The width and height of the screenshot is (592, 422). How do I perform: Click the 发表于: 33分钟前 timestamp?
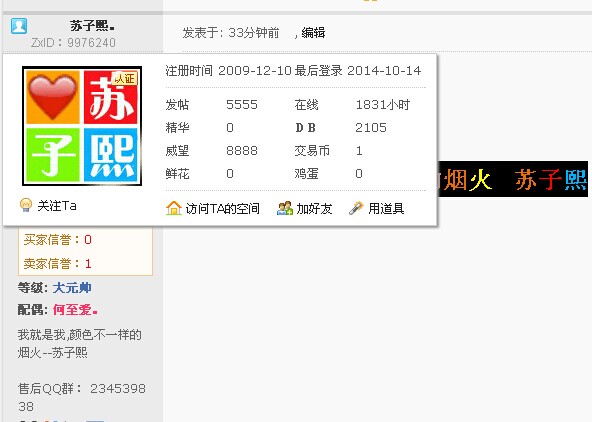pos(231,33)
